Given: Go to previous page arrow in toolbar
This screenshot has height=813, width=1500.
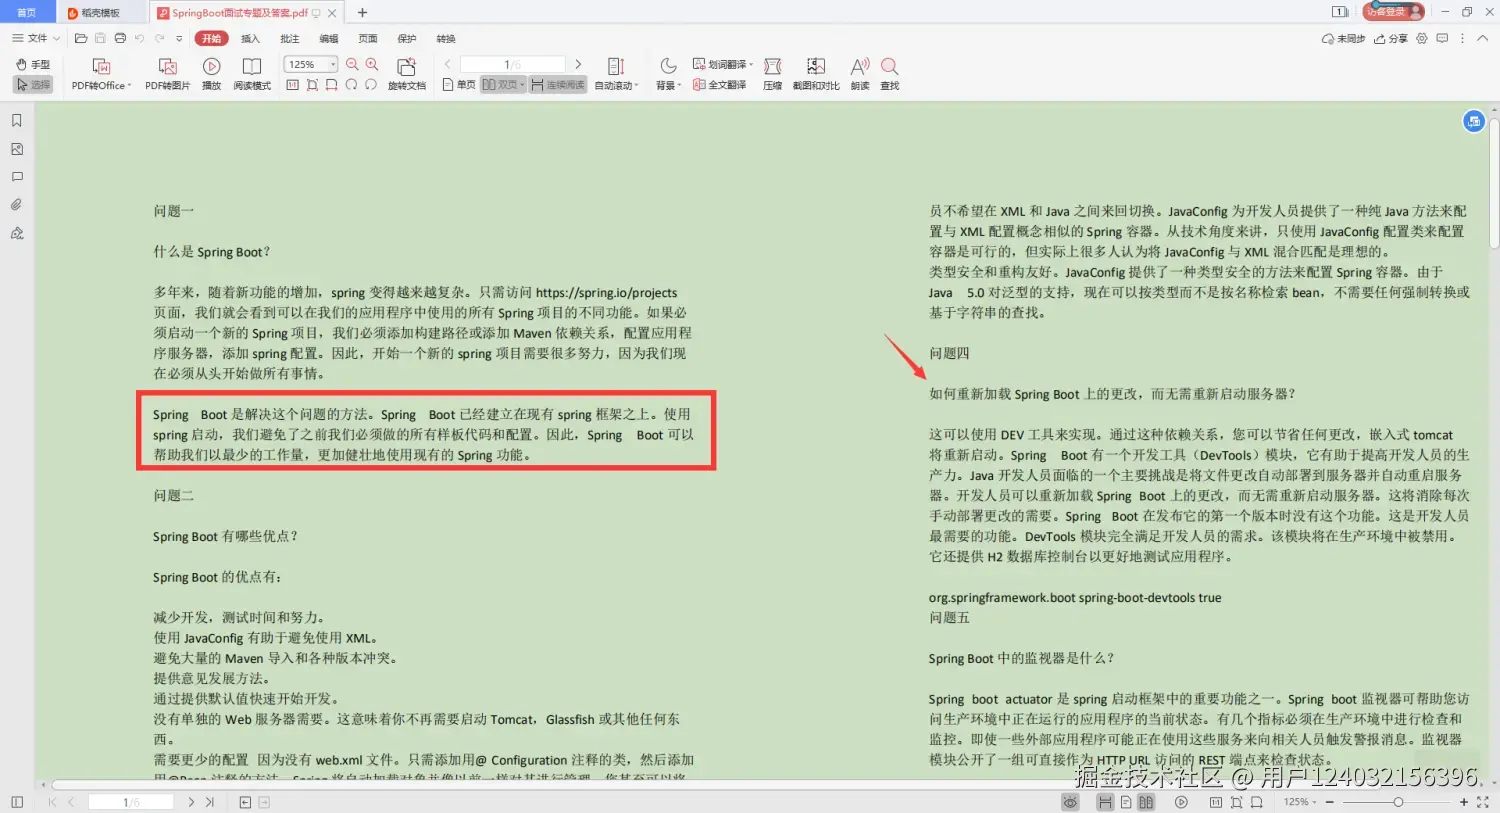Looking at the screenshot, I should coord(447,64).
